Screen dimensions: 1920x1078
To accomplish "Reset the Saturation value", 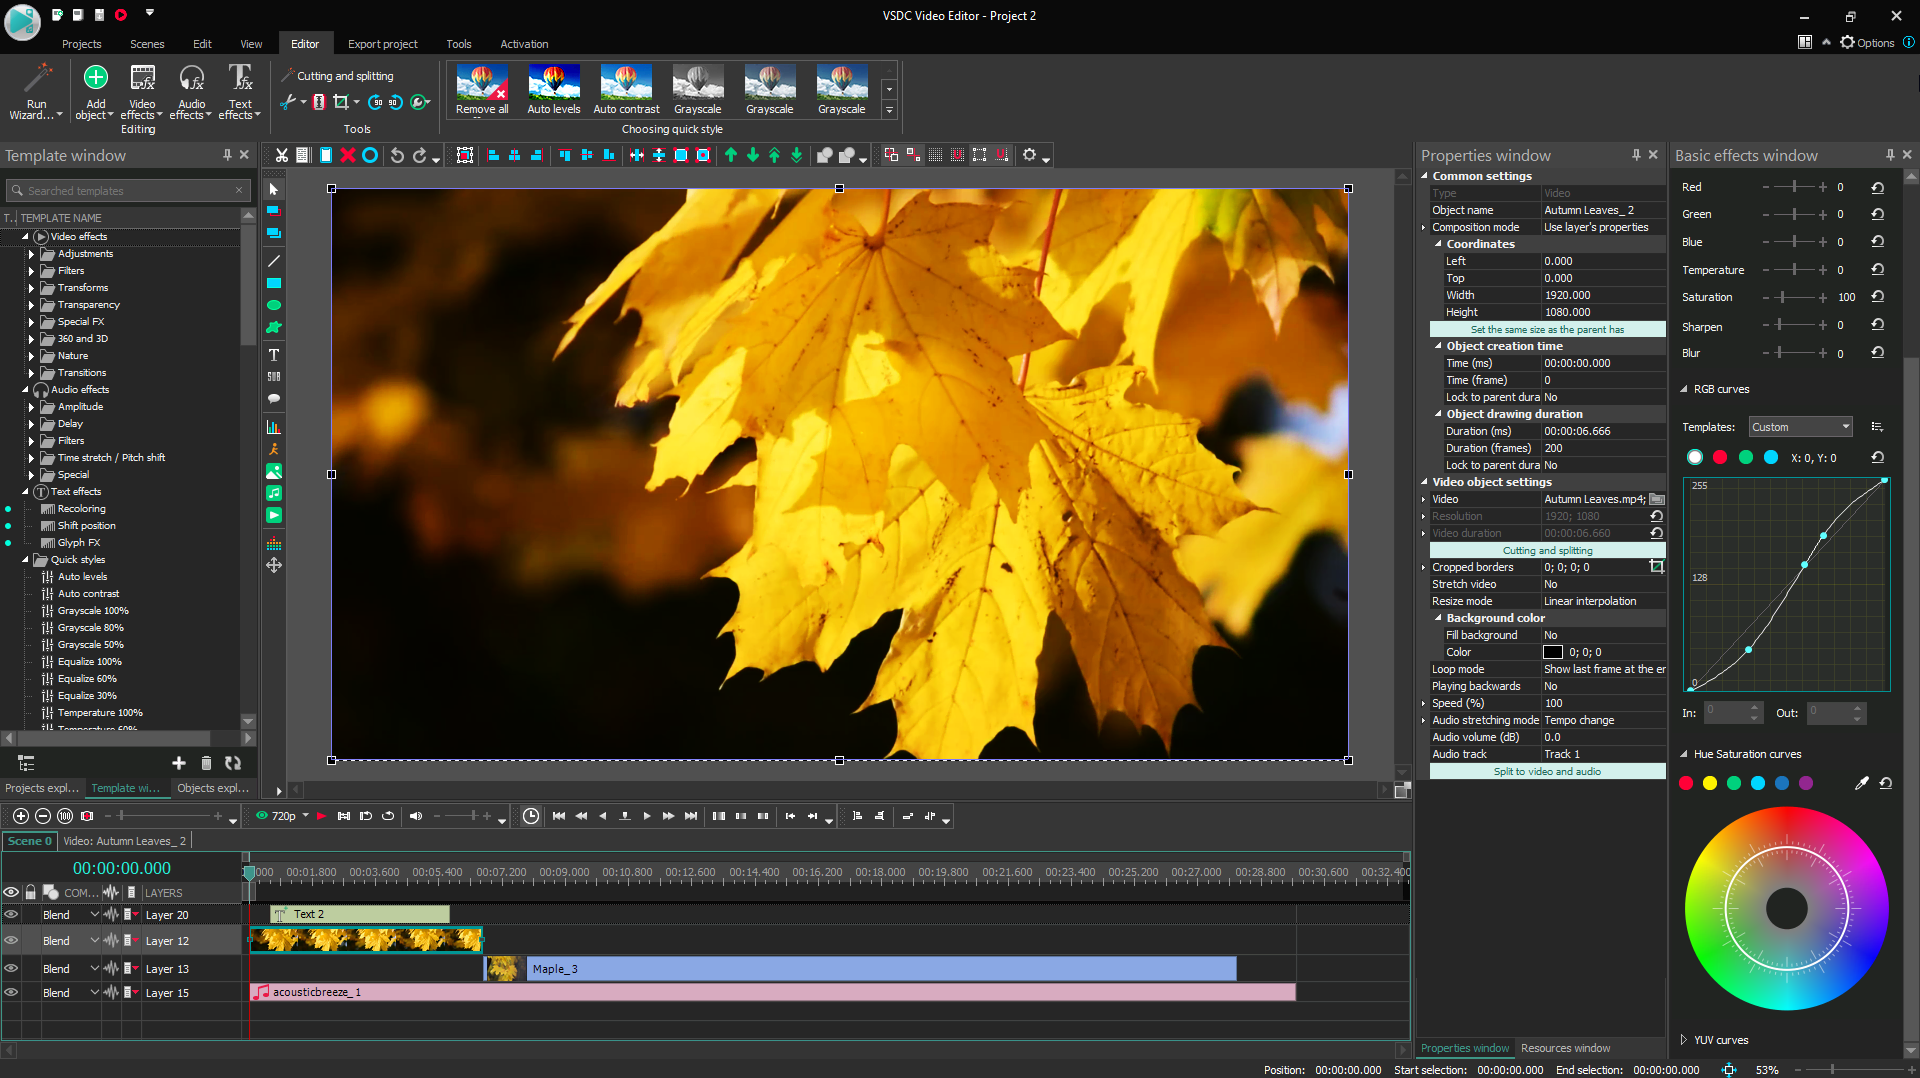I will click(x=1877, y=297).
